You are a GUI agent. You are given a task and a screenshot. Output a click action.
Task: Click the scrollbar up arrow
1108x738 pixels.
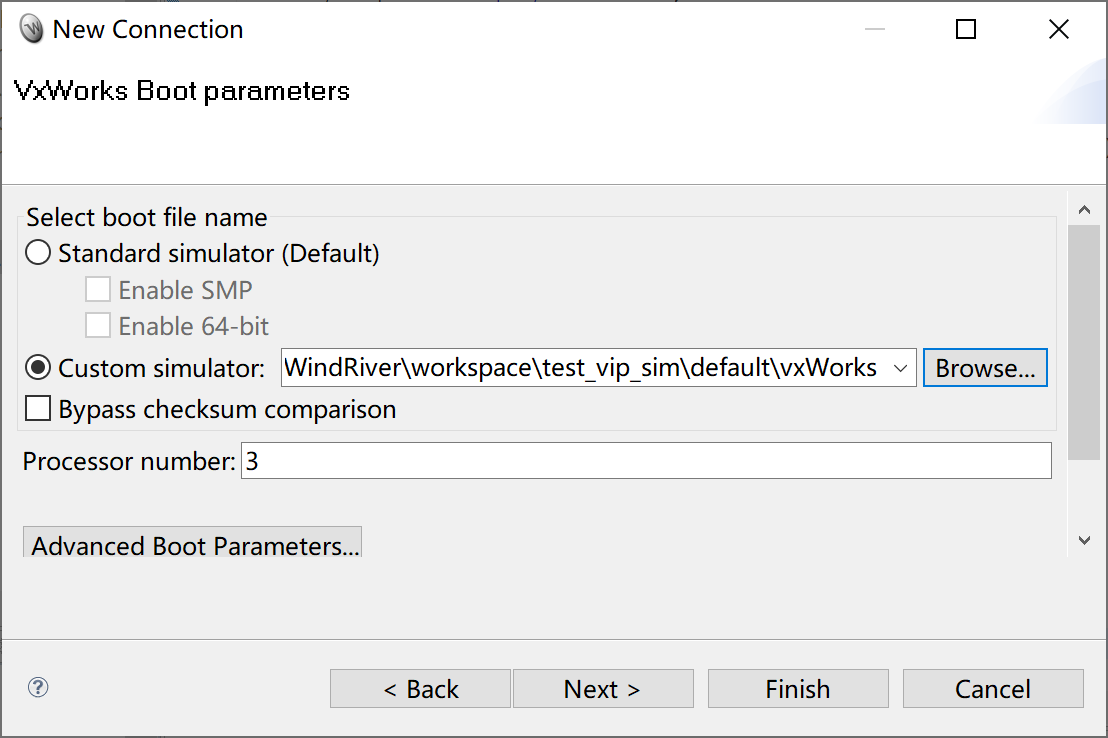(x=1085, y=209)
